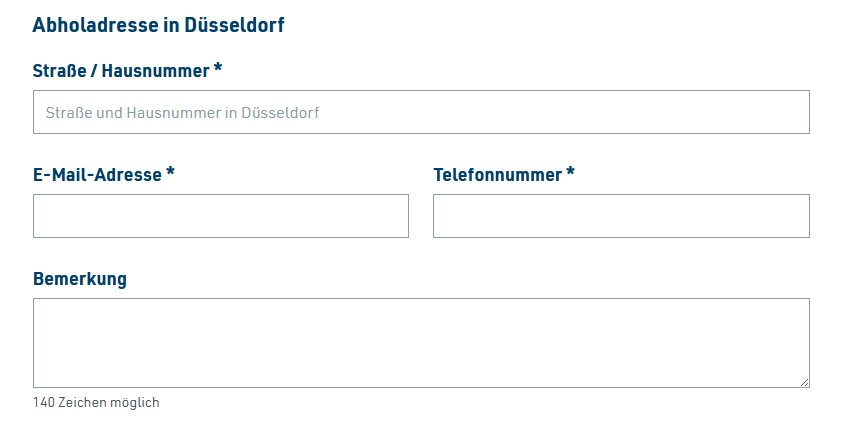Screen dimensions: 860x429
Task: Click the word "Düsseldorf" in the heading
Action: 235,25
